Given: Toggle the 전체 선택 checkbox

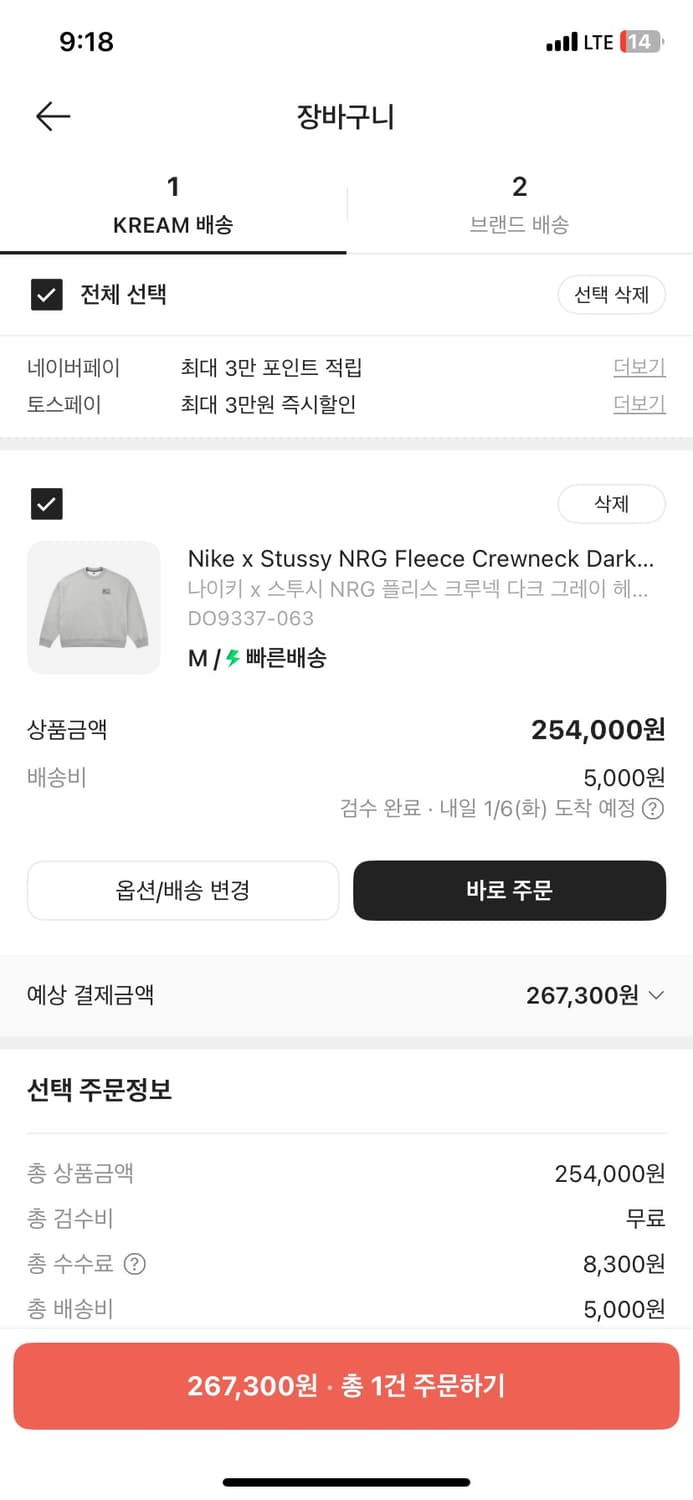Looking at the screenshot, I should (x=47, y=295).
